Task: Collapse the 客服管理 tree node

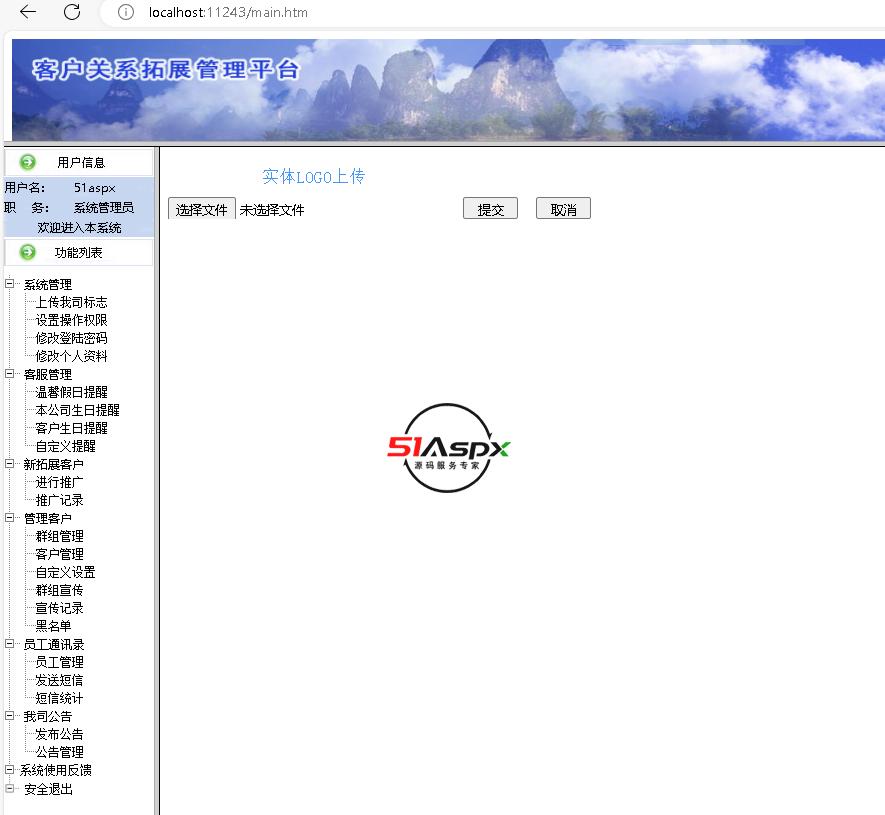Action: tap(10, 374)
